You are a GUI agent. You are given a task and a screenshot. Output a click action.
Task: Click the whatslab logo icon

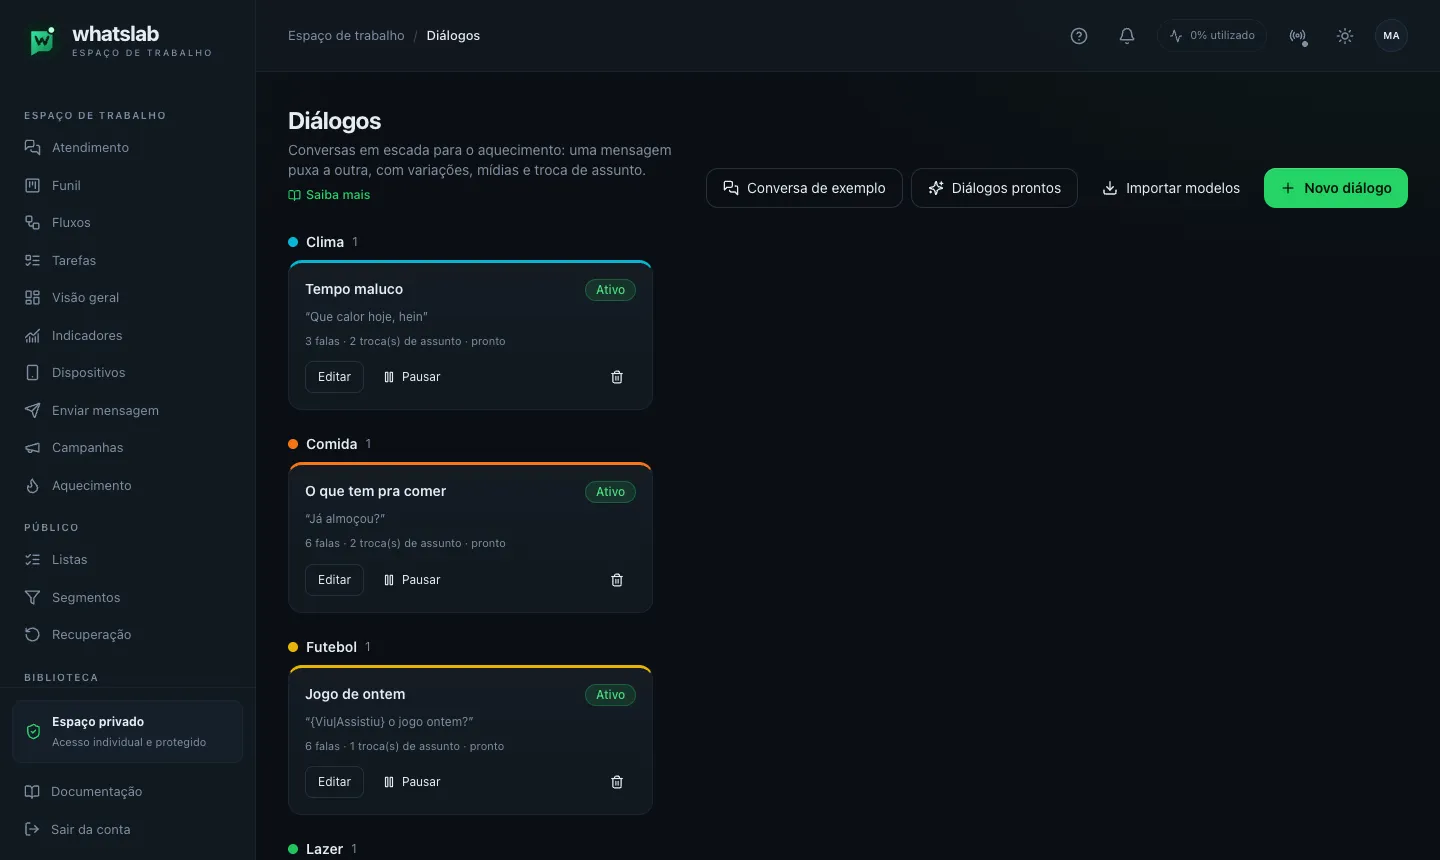[41, 40]
